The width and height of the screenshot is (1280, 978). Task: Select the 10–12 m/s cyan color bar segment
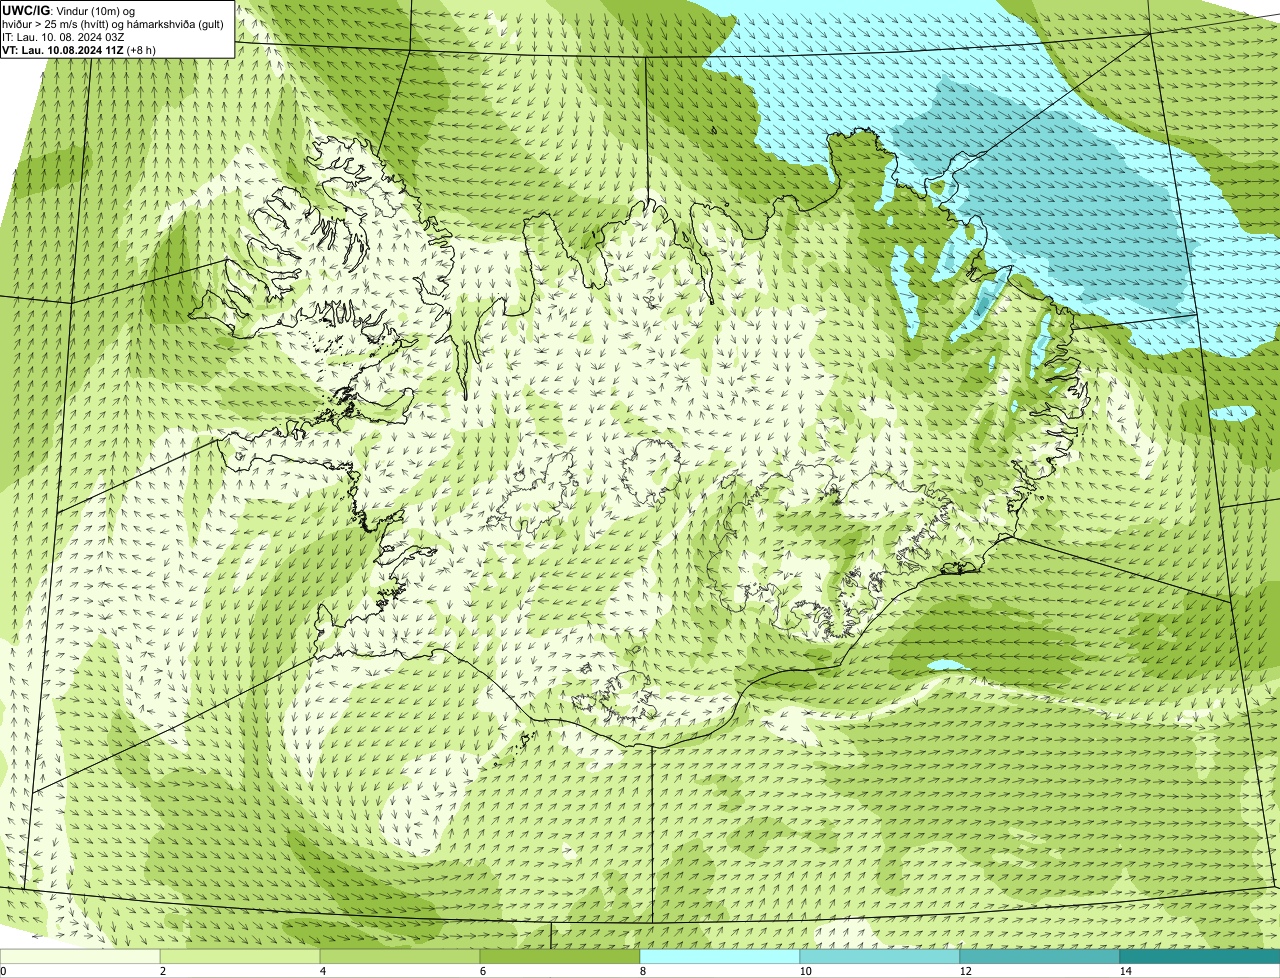point(880,956)
